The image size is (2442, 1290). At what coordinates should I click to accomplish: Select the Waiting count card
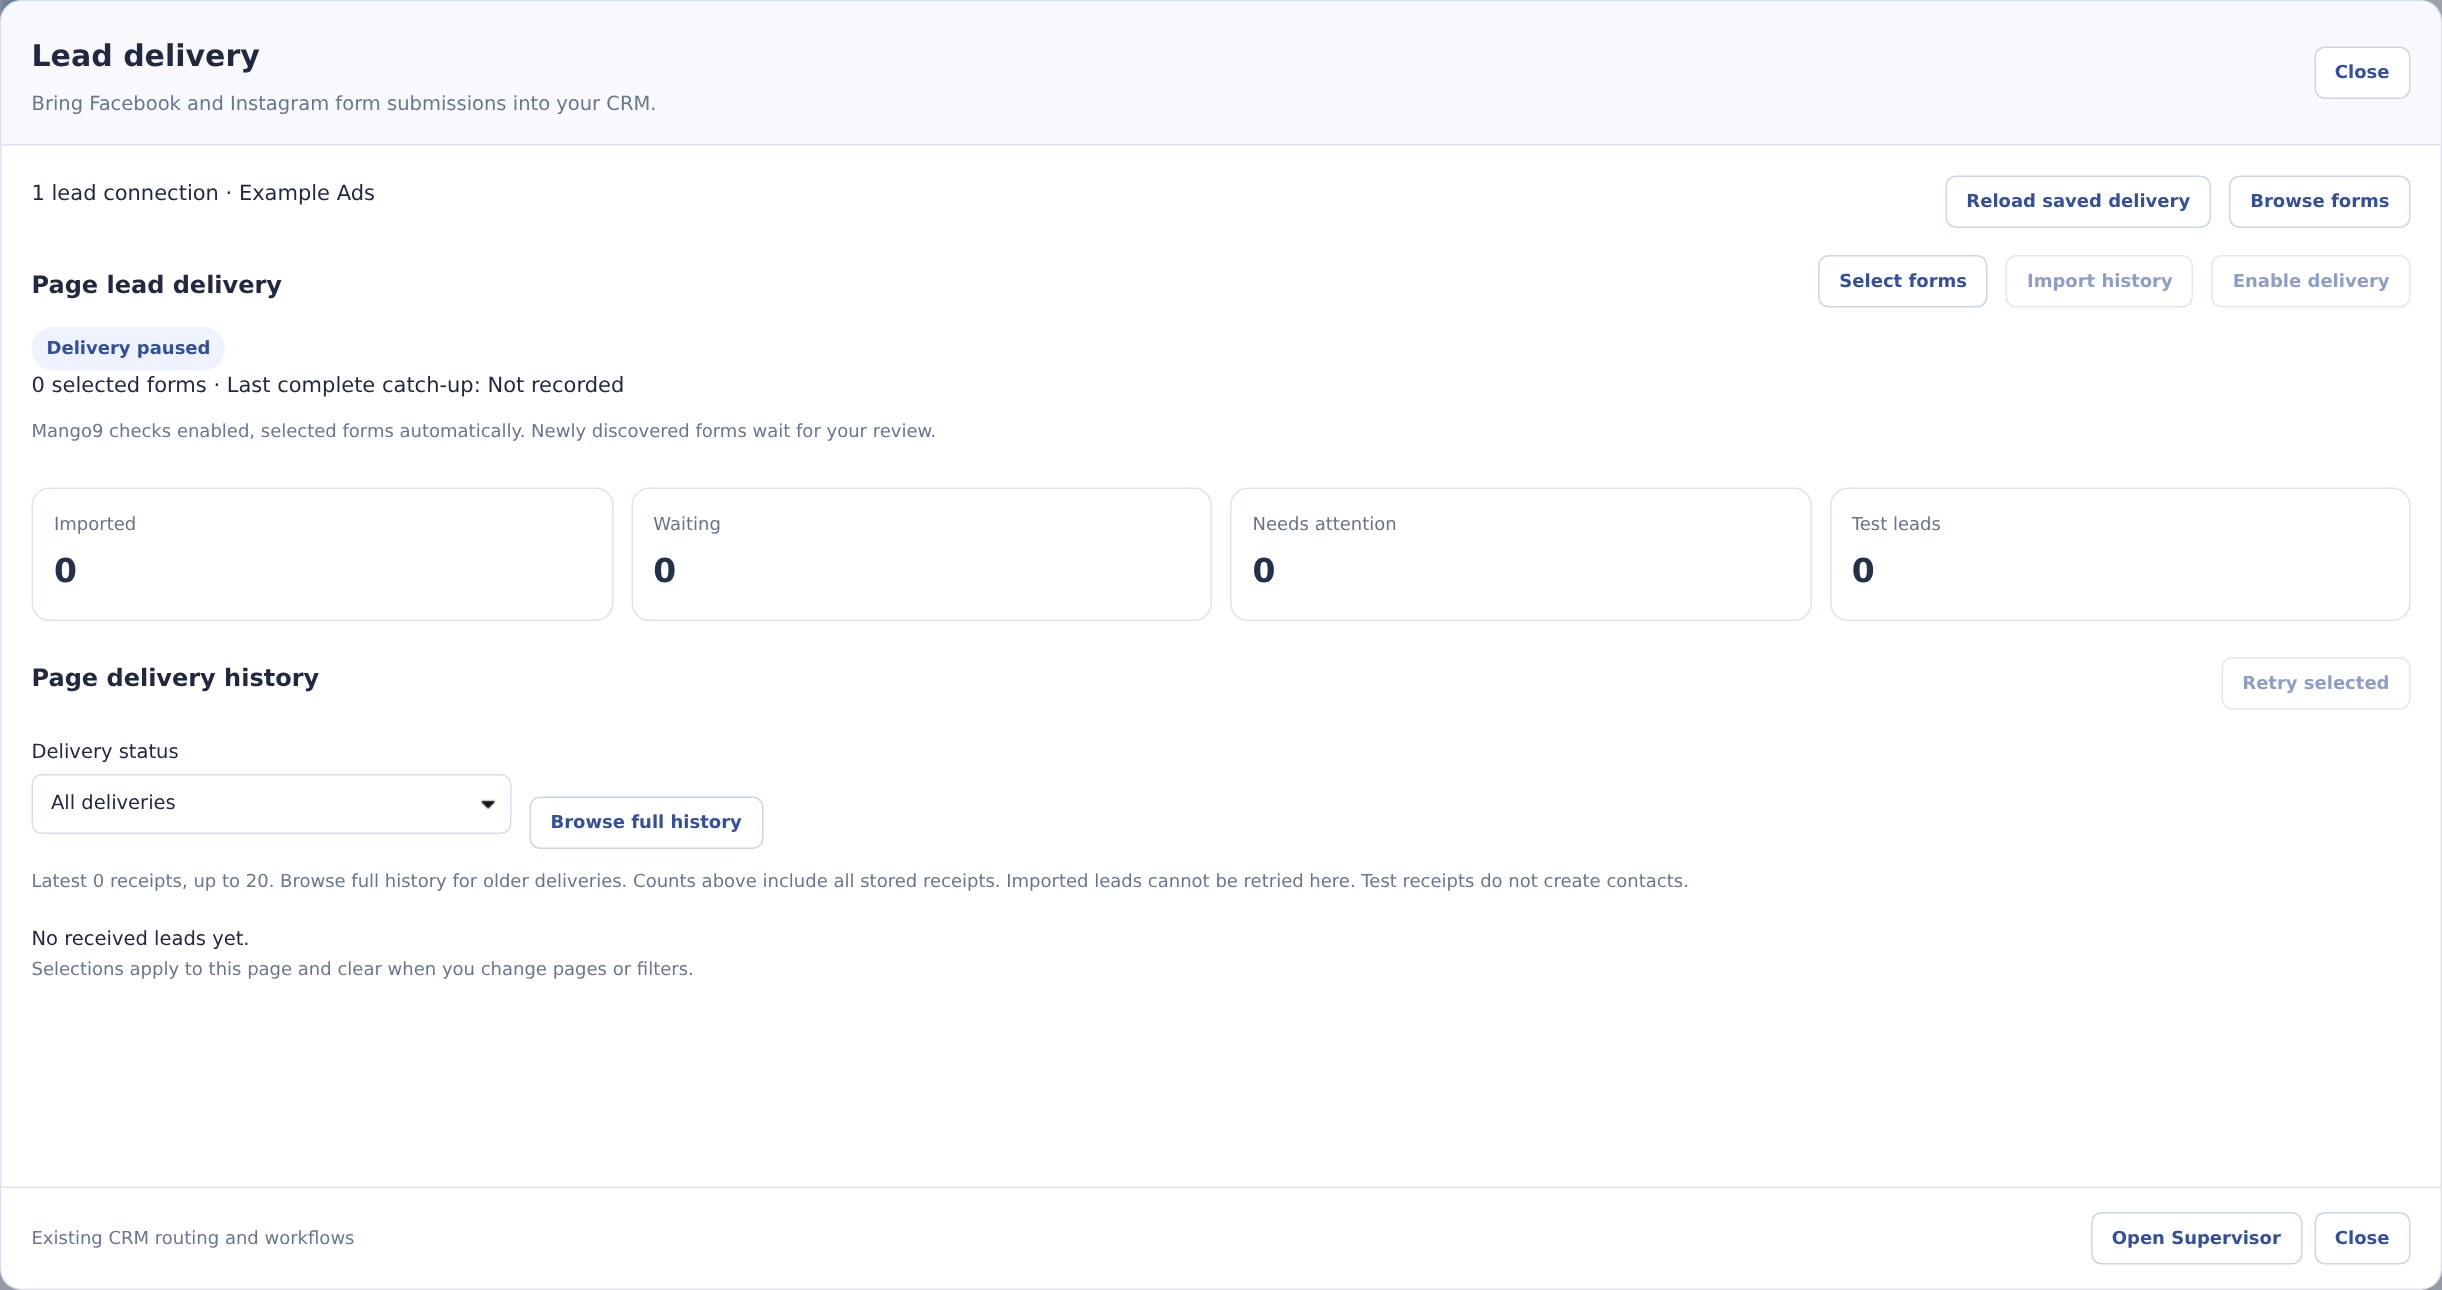pos(921,554)
